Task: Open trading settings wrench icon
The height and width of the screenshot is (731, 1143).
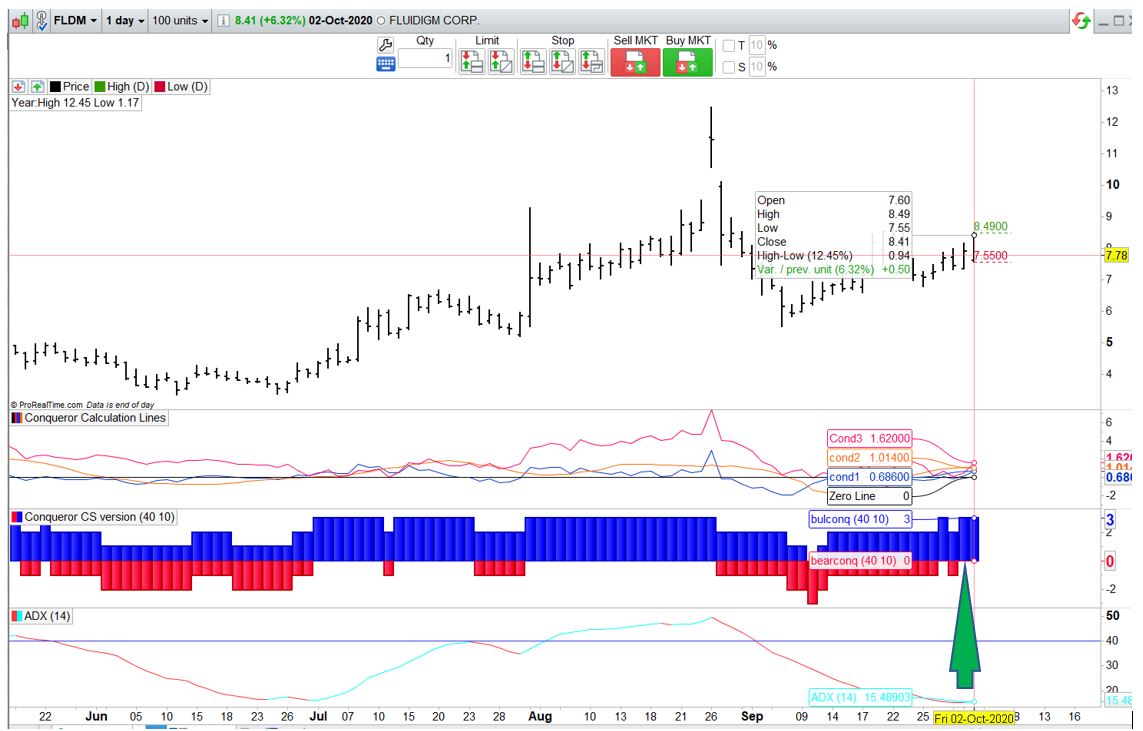Action: 385,45
